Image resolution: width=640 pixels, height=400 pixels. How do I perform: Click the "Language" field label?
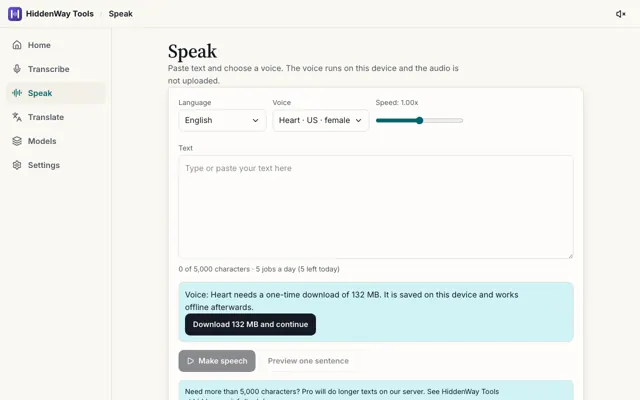click(x=195, y=102)
